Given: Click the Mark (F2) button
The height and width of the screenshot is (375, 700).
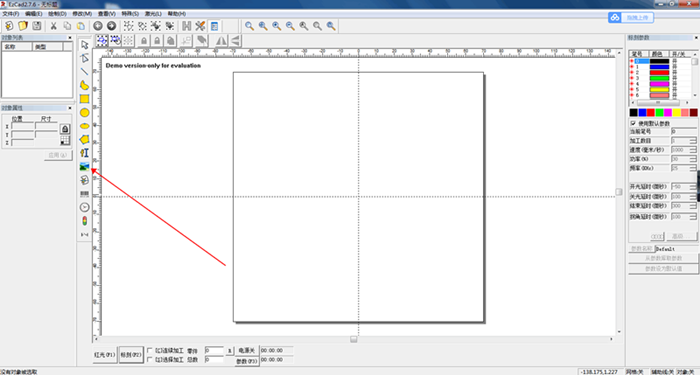Looking at the screenshot, I should coord(131,355).
